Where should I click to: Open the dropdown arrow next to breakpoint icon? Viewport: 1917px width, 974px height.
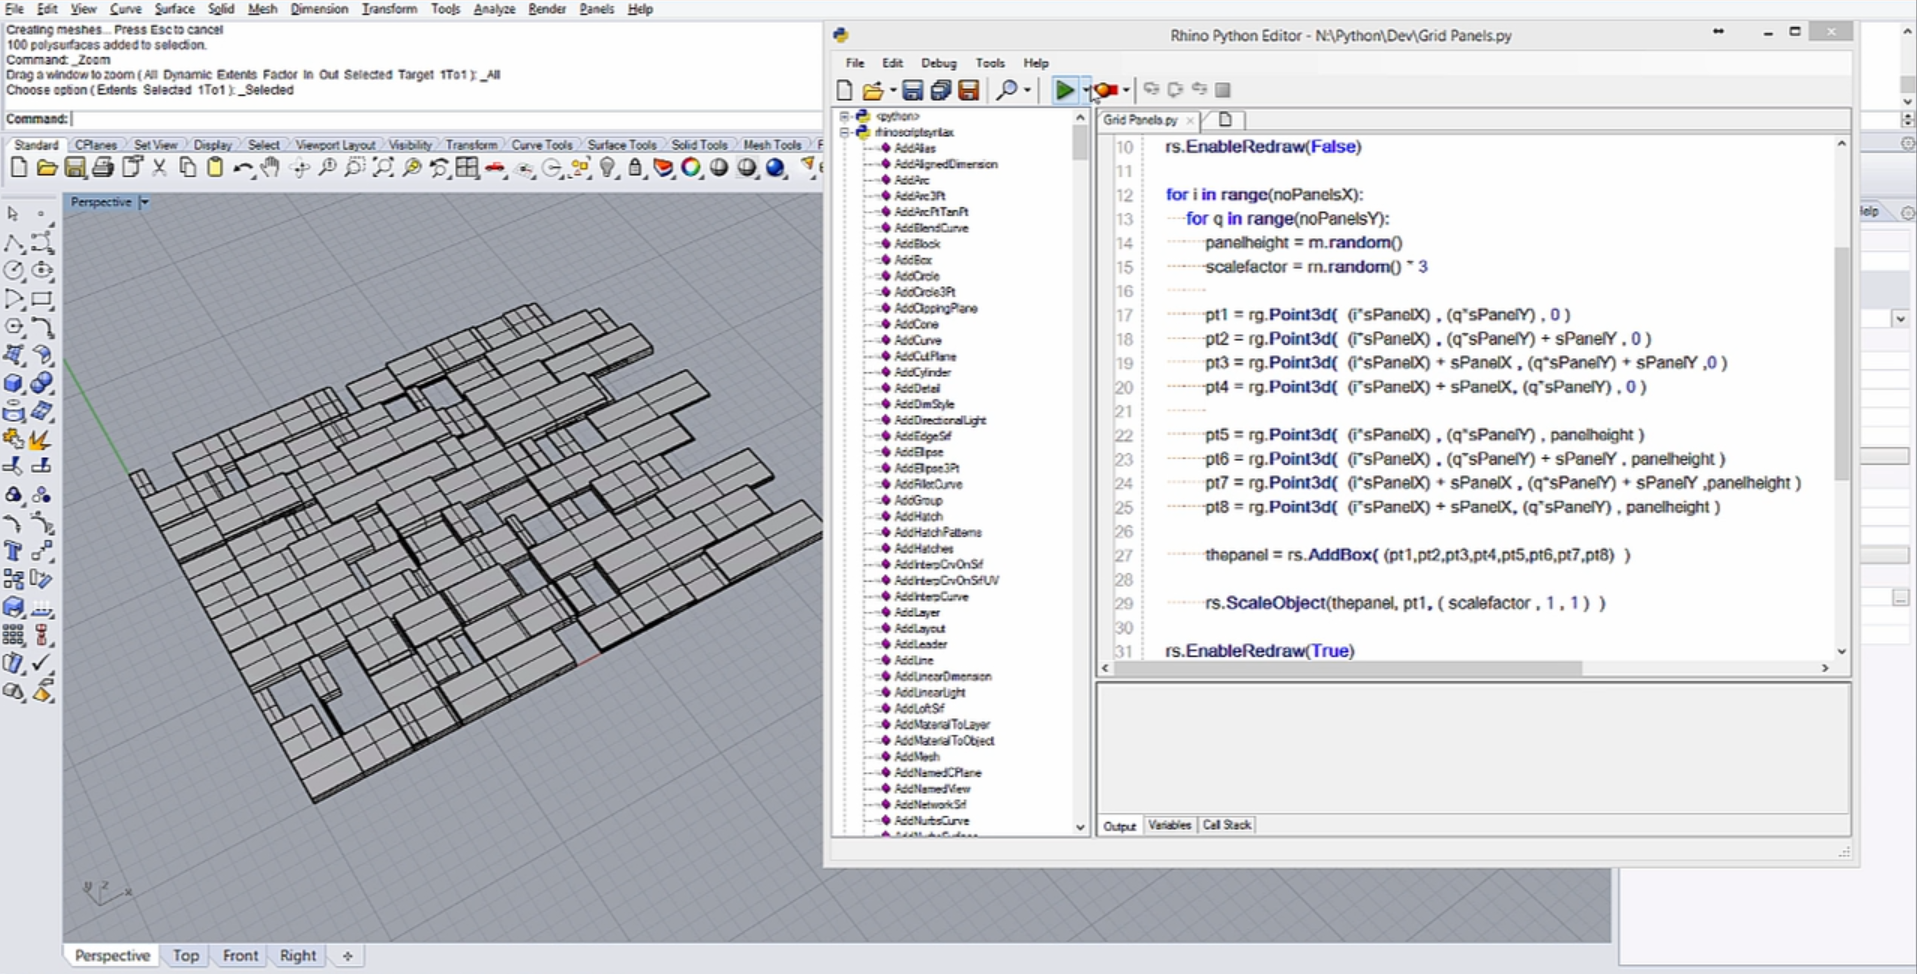[x=1126, y=90]
